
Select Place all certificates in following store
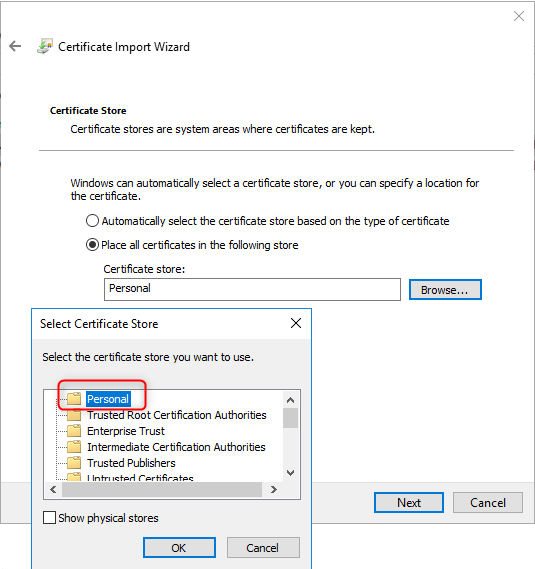(92, 245)
